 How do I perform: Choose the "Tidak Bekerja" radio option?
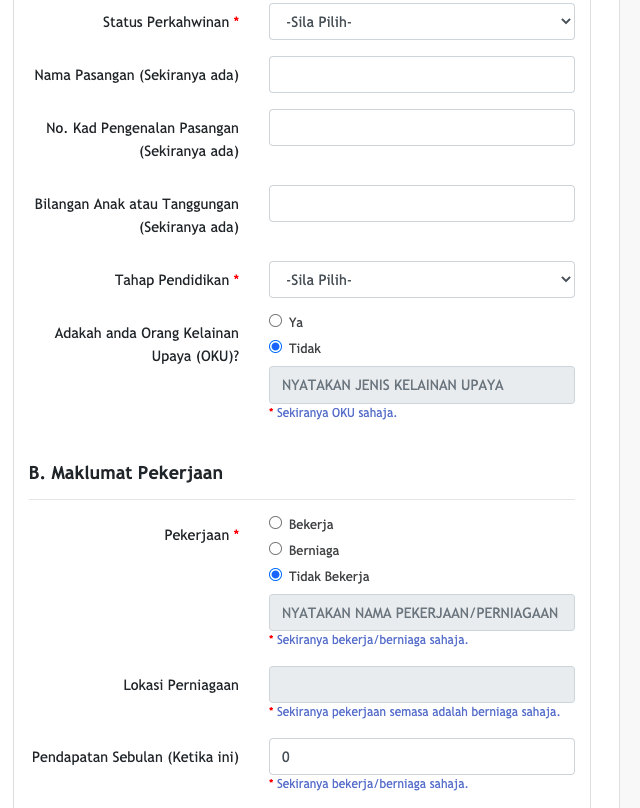tap(276, 575)
